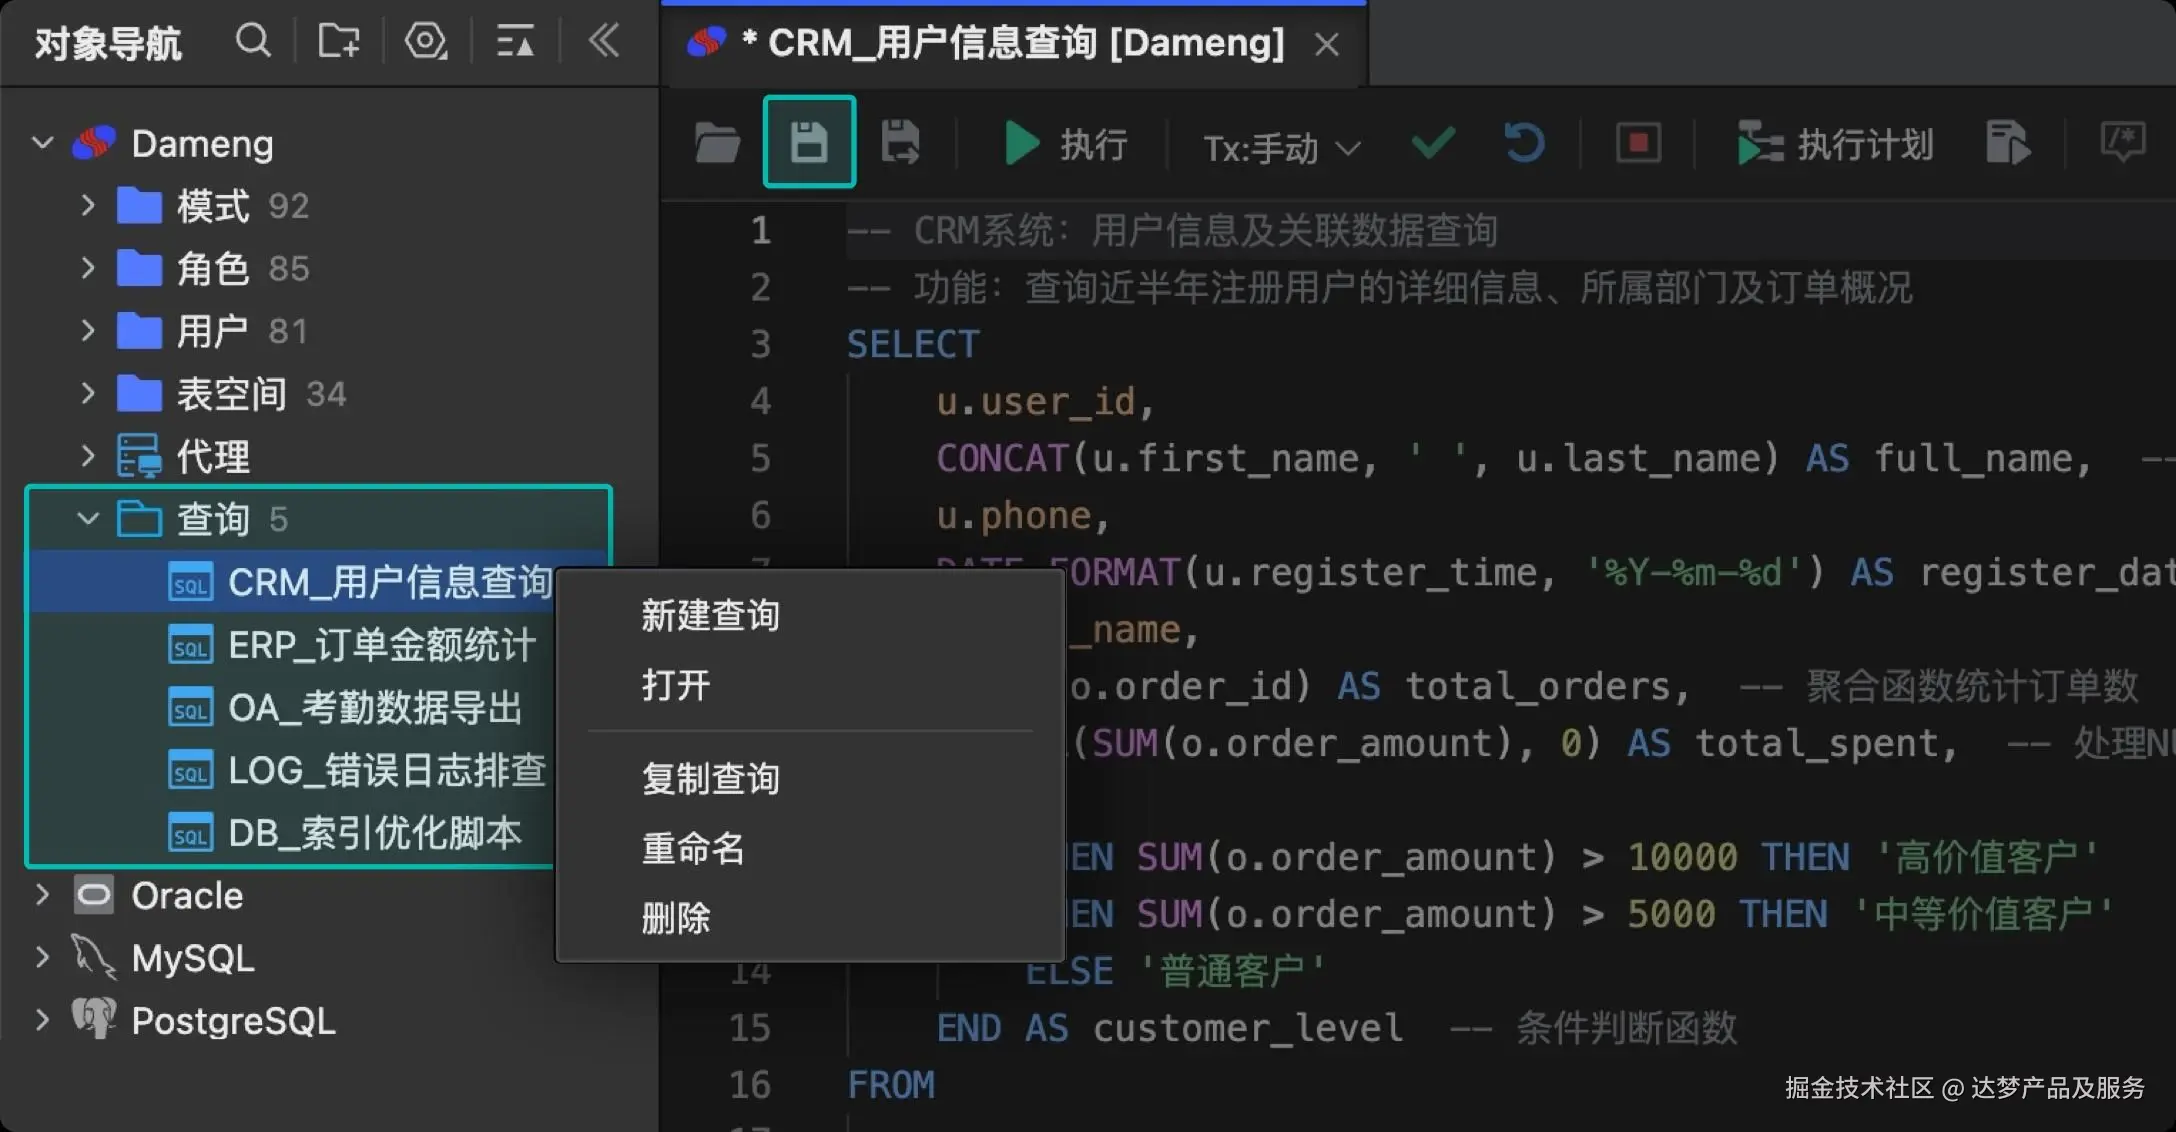This screenshot has height=1132, width=2176.
Task: Close the CRM_用户信息查询 editor tab
Action: pos(1326,45)
